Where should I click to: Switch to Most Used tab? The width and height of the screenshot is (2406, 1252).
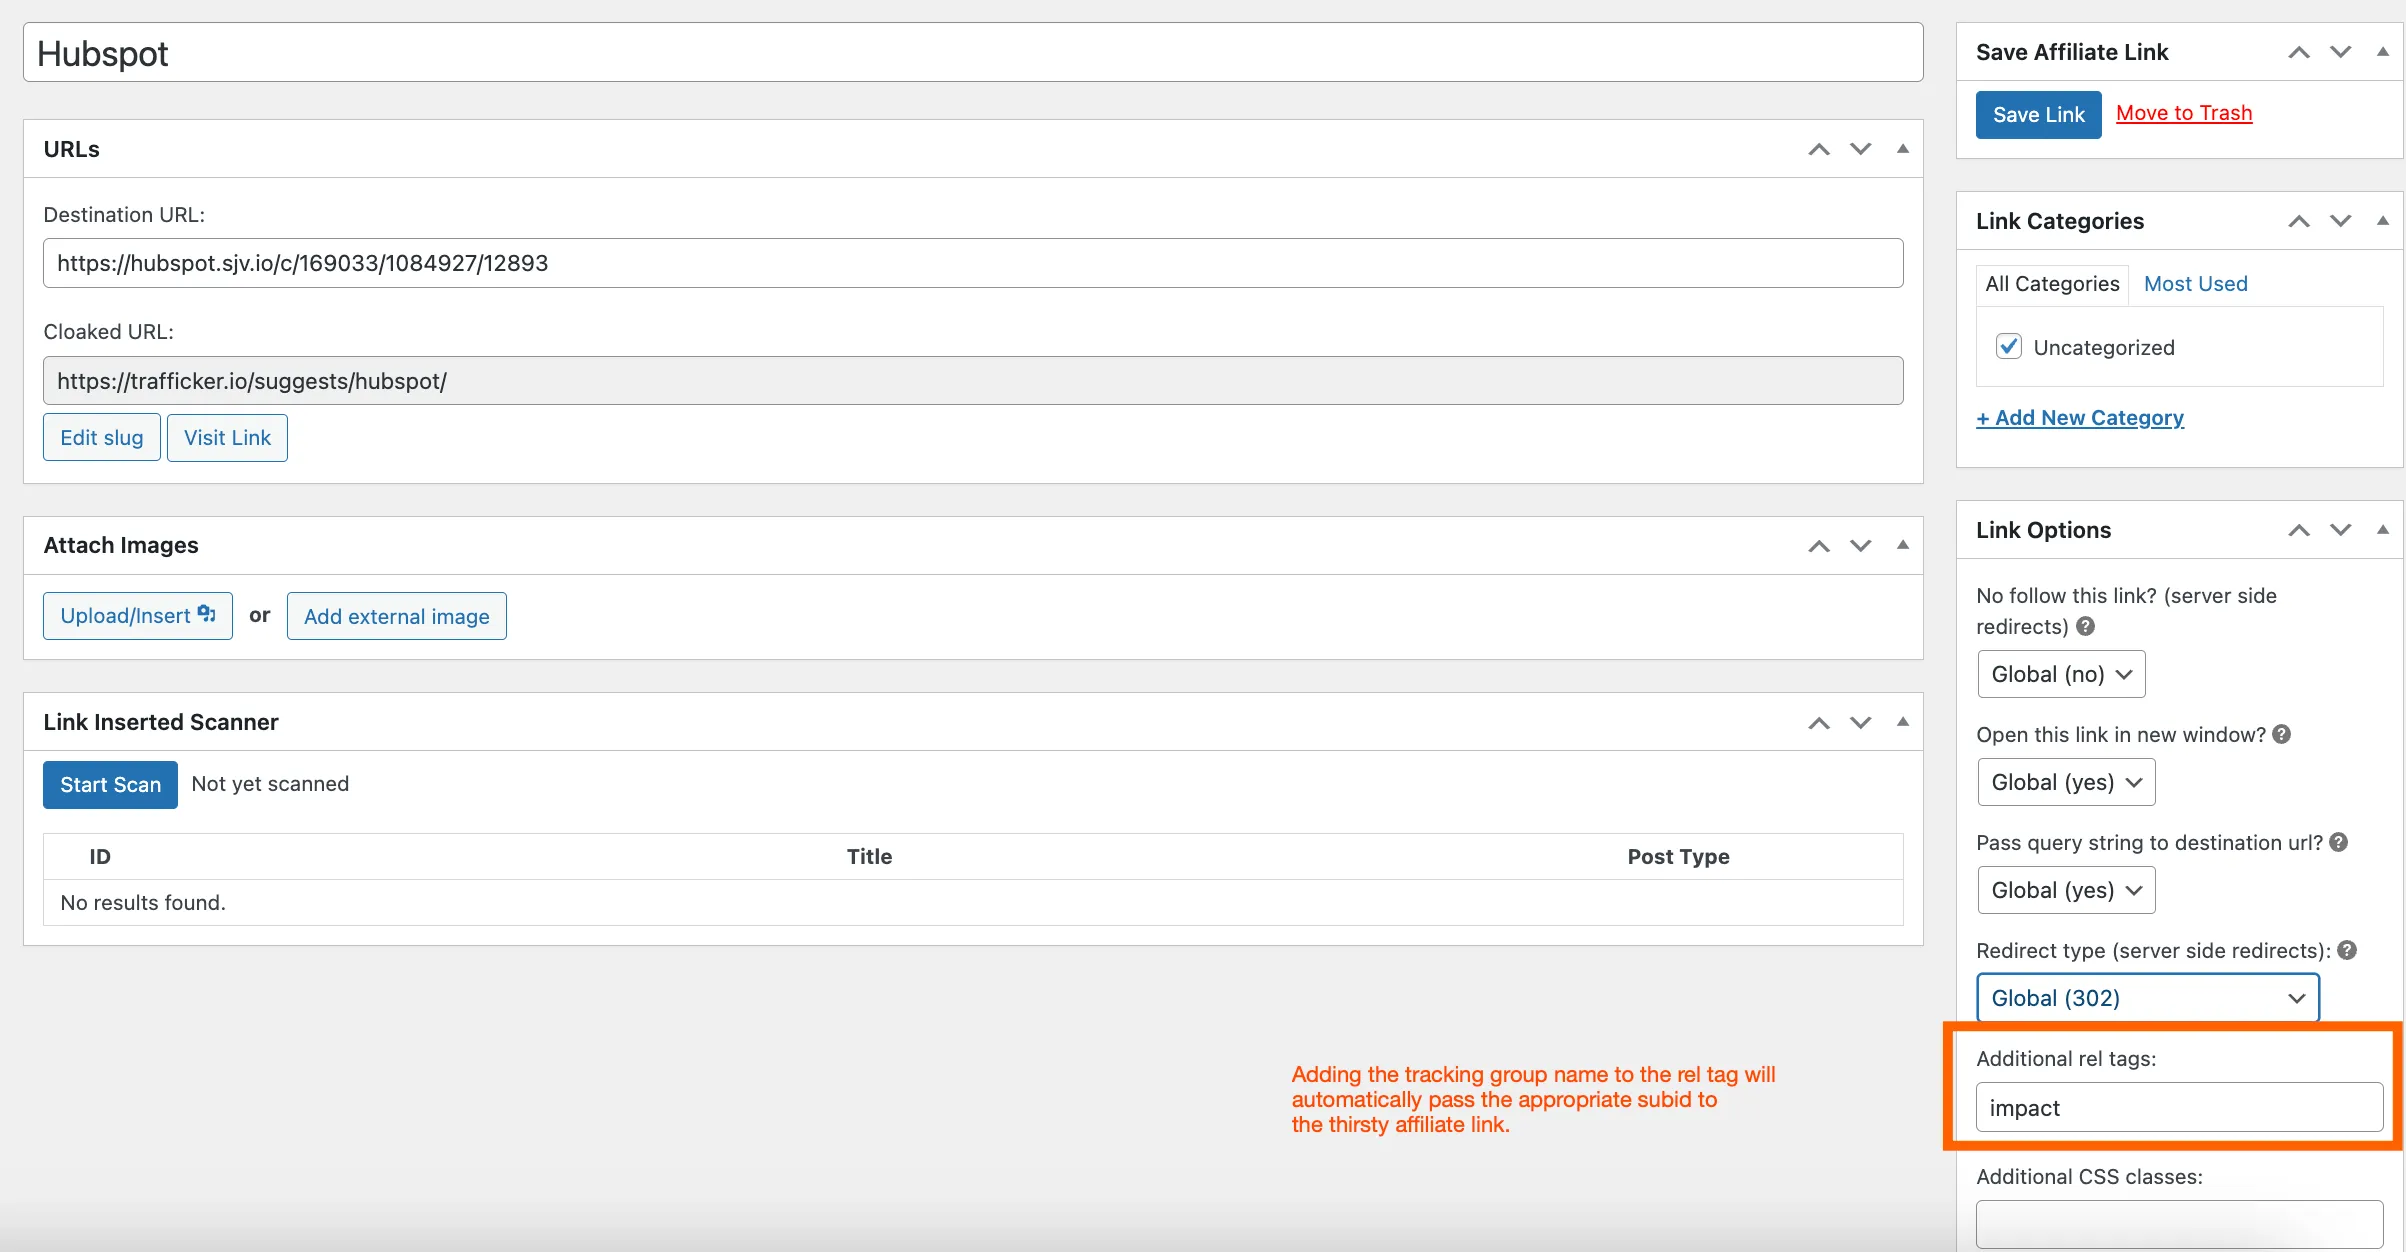tap(2195, 284)
